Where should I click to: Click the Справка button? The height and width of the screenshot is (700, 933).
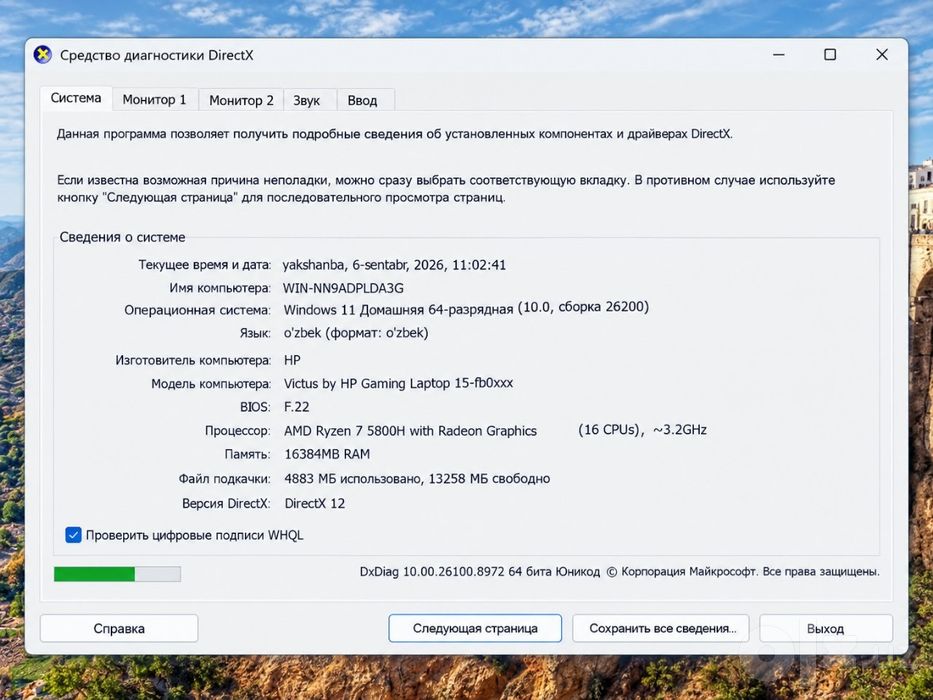pos(119,629)
